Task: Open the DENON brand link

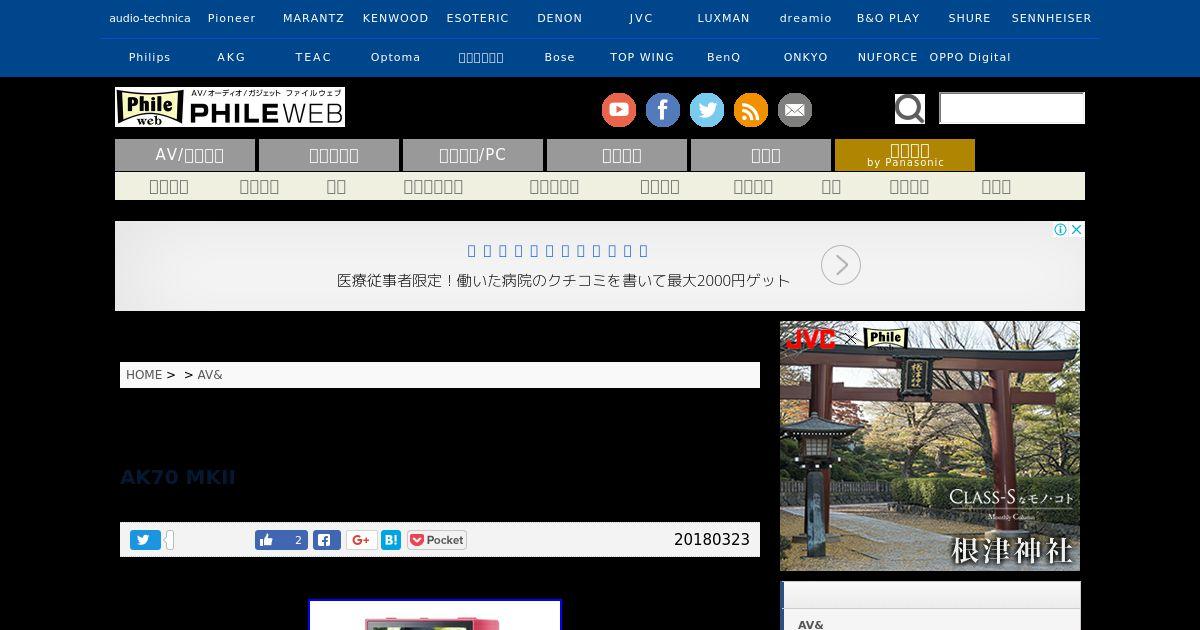Action: point(560,18)
